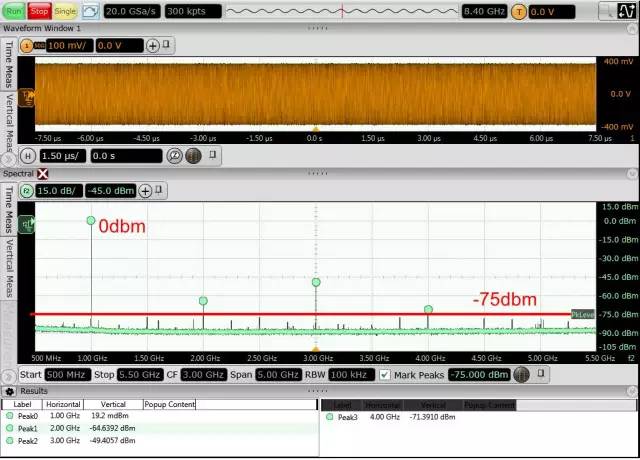Select the peak marker at 3.00 GHz
The width and height of the screenshot is (640, 460).
(316, 282)
